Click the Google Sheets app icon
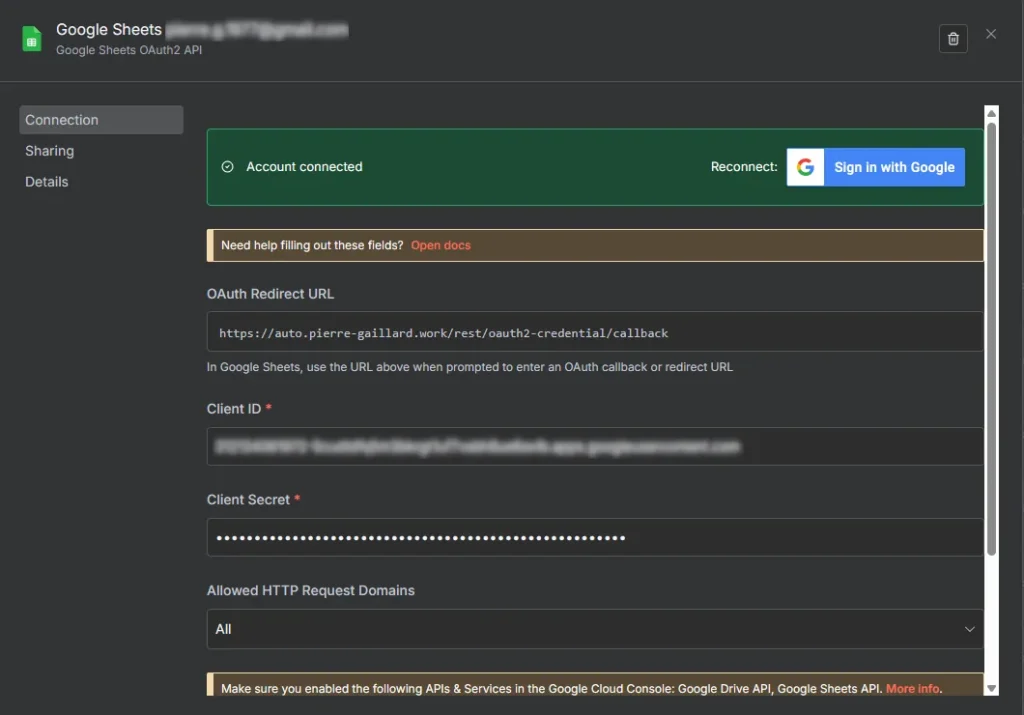This screenshot has height=715, width=1024. 31,39
